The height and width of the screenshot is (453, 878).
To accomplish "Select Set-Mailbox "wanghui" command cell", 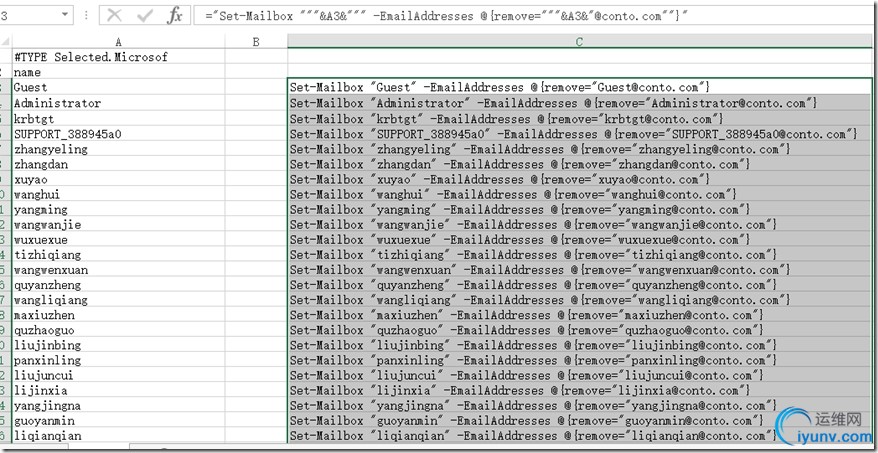I will (x=580, y=194).
